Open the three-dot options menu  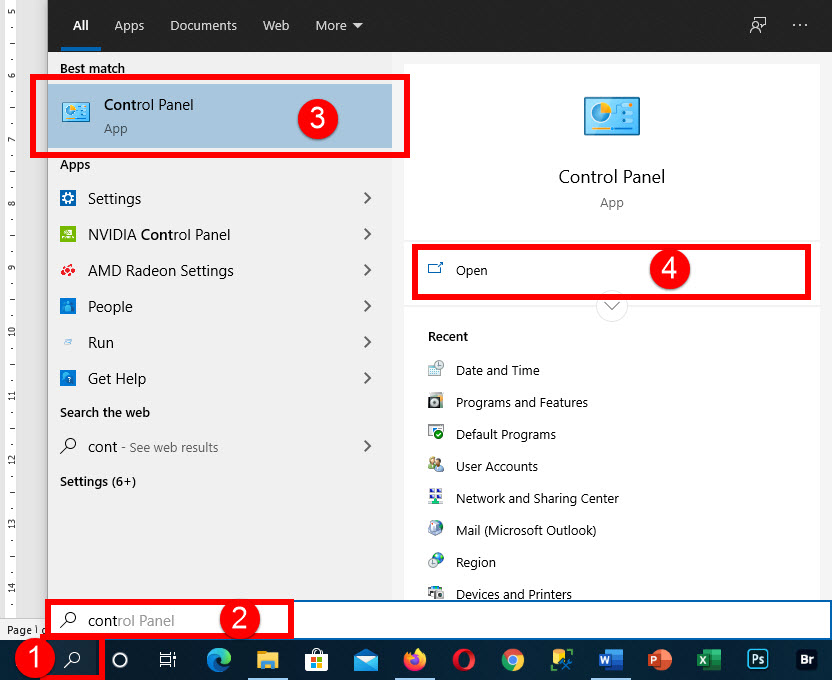(x=800, y=25)
